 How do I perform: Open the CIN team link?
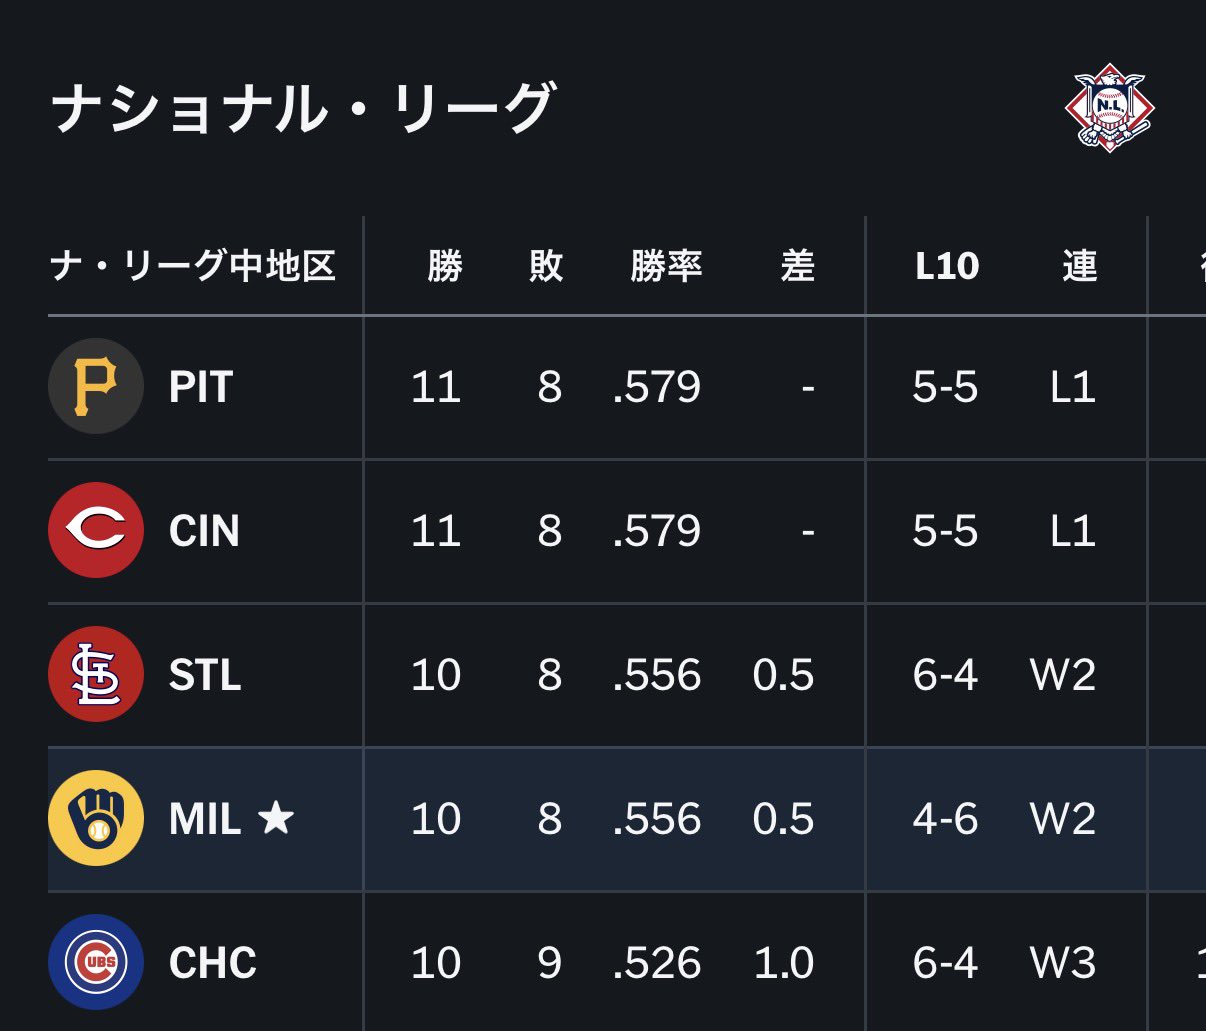coord(204,531)
